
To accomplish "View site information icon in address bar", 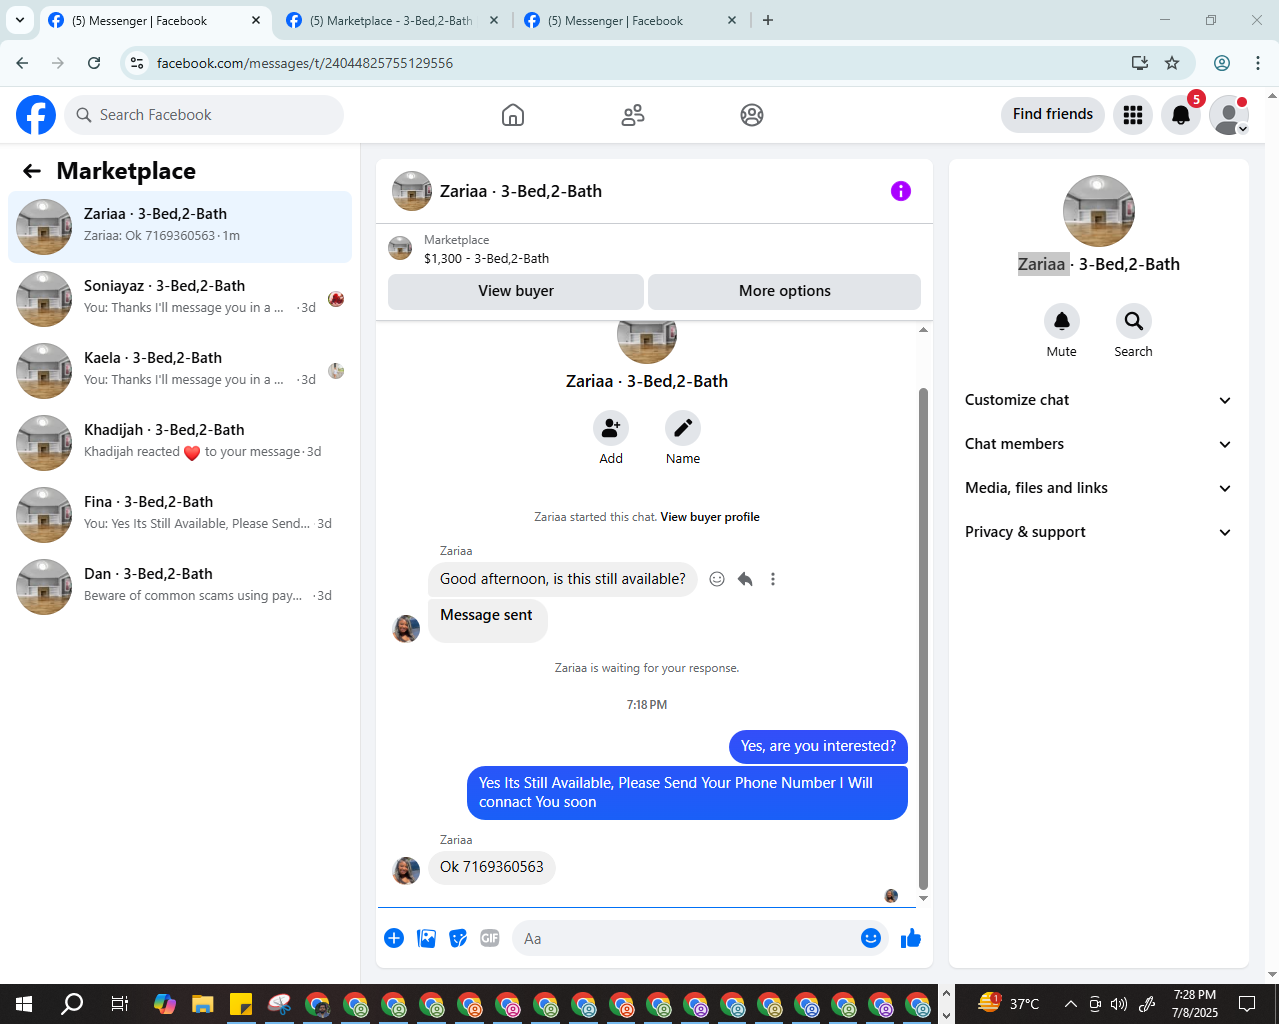I will 138,63.
